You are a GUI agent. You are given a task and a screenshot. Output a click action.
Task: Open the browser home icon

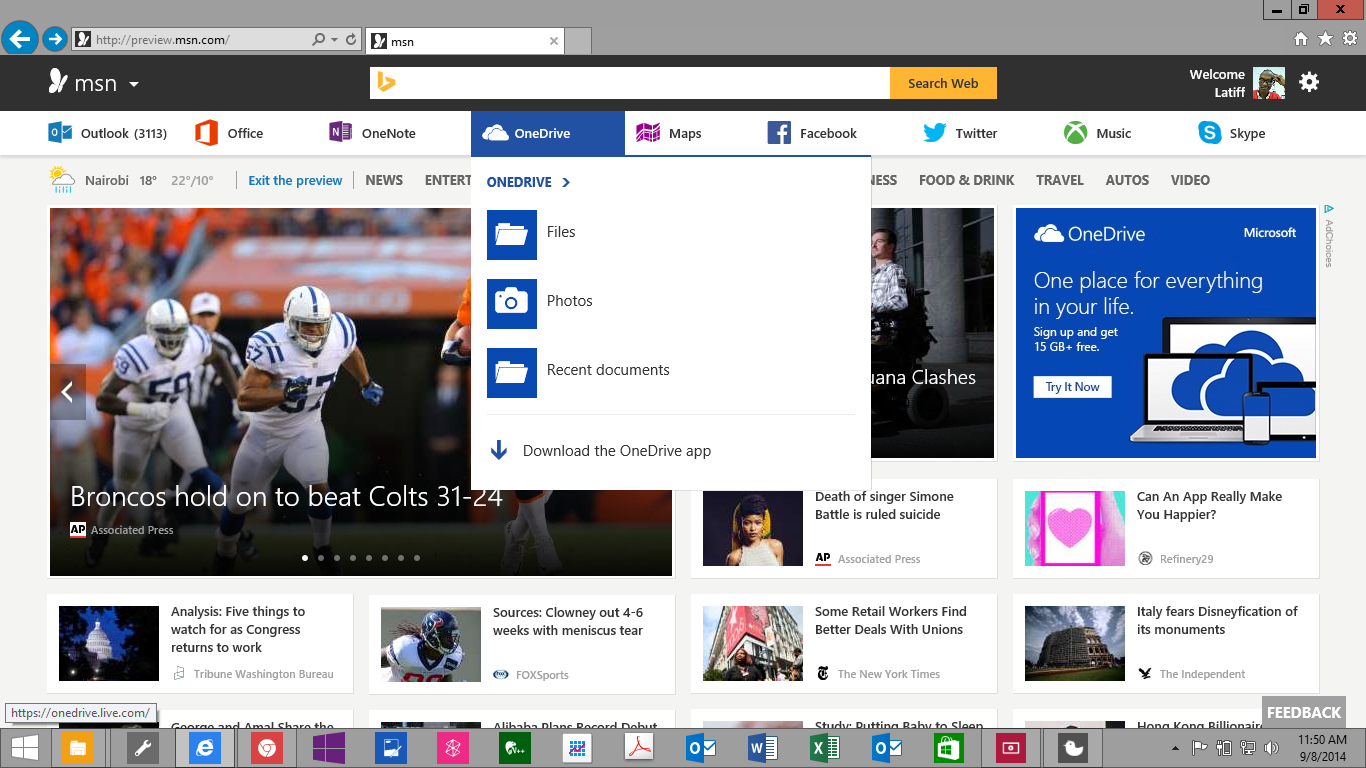[x=1301, y=39]
